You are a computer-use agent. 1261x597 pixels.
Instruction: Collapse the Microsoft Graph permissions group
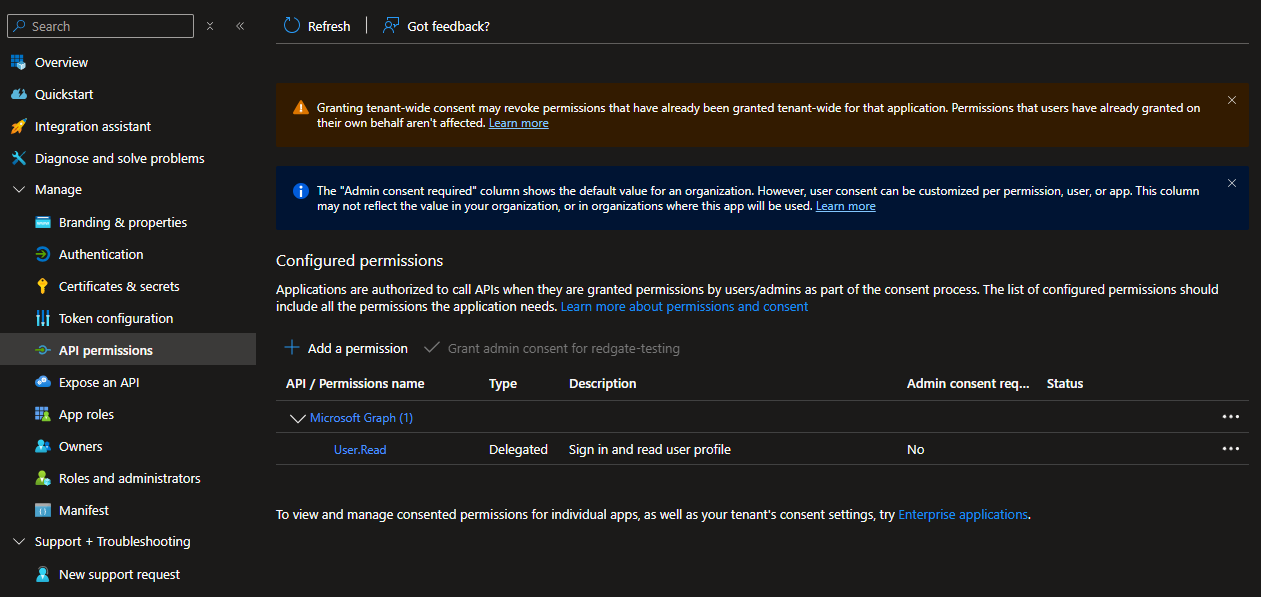coord(297,418)
